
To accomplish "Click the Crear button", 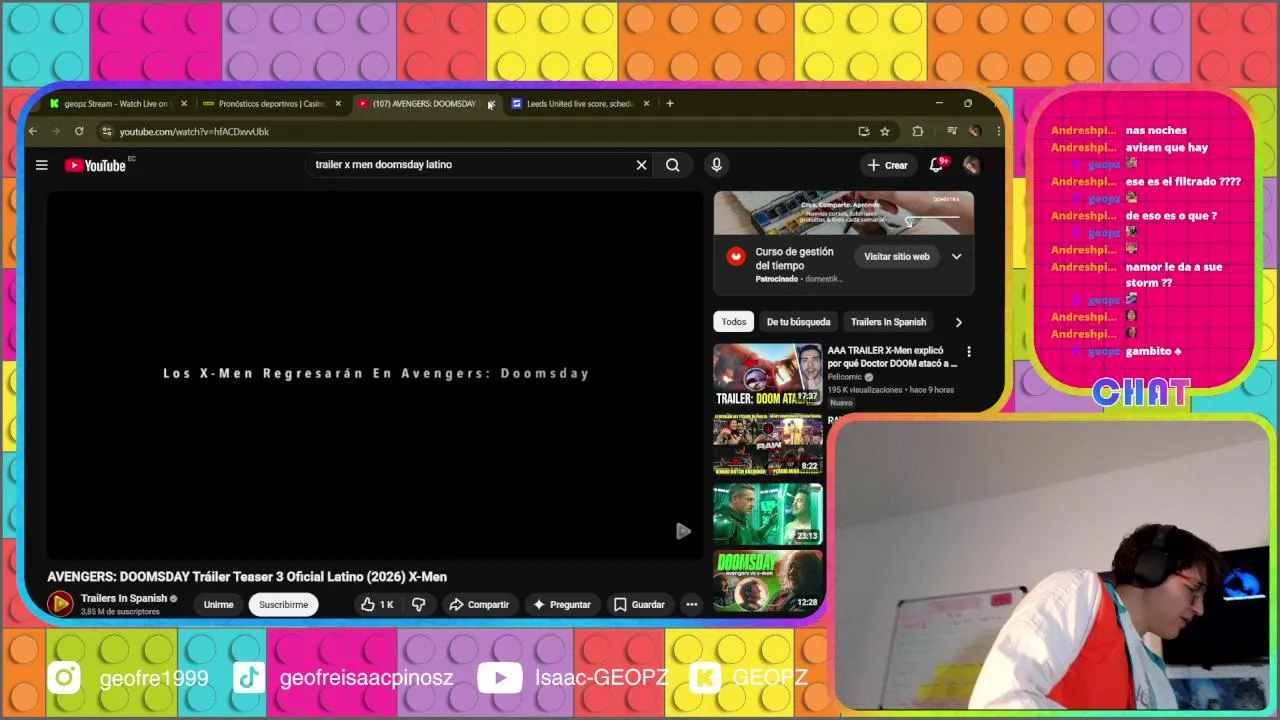I will click(888, 165).
